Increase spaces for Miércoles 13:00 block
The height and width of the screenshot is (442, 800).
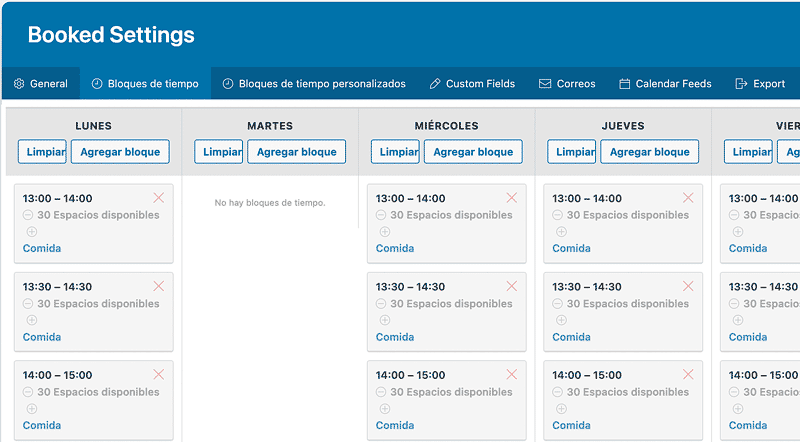385,232
